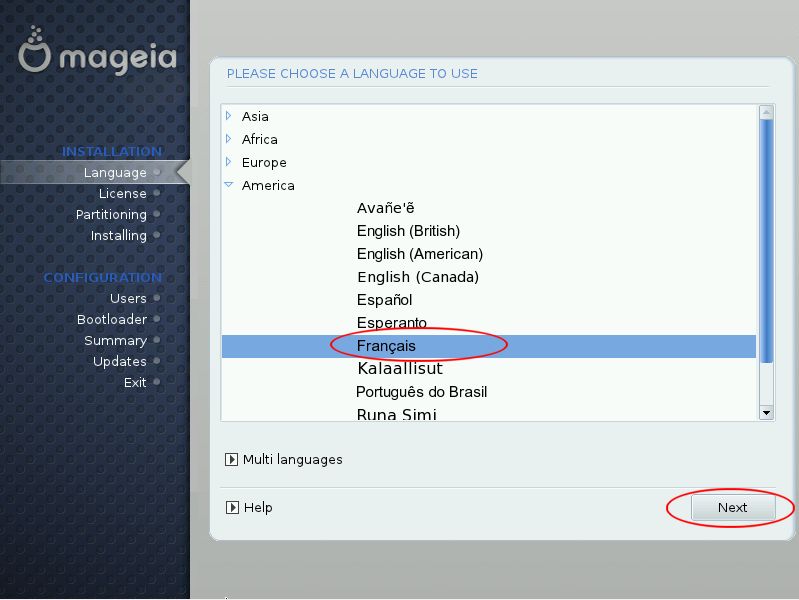Collapse the America language group

point(229,185)
